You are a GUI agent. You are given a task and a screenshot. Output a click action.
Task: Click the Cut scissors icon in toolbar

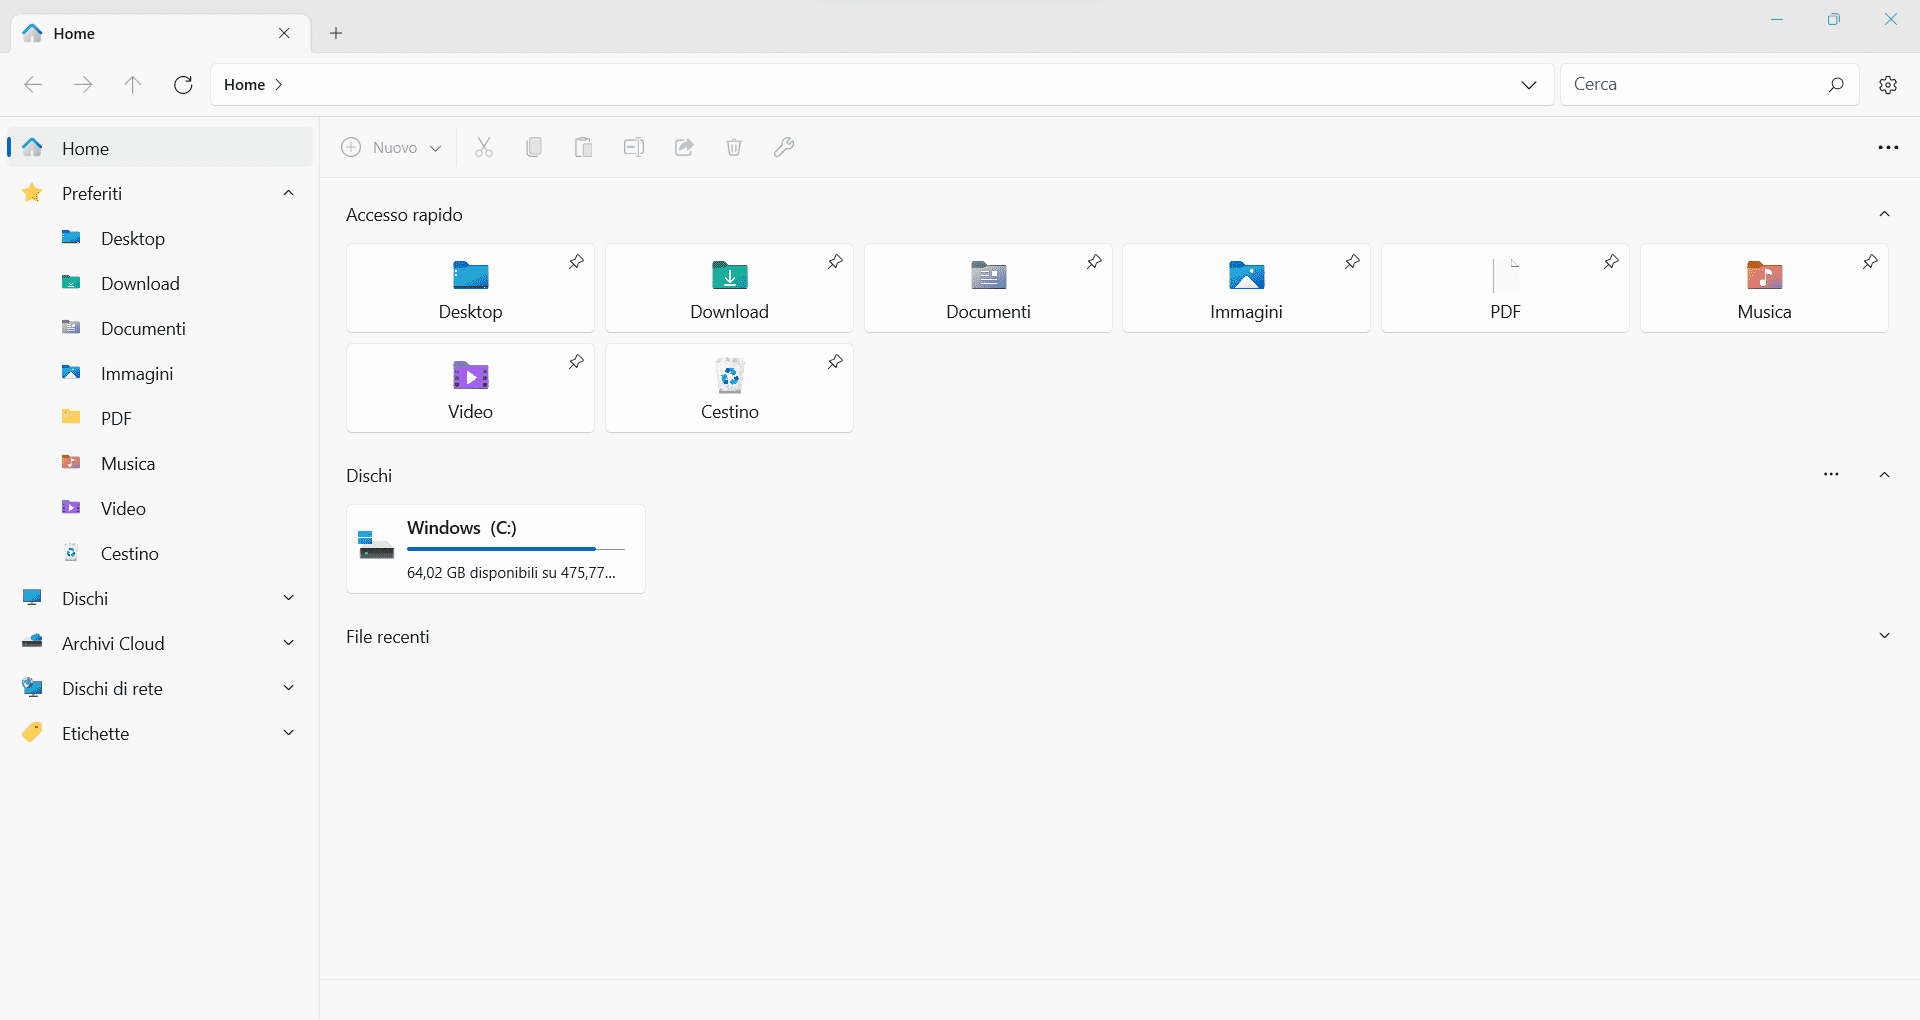[x=484, y=148]
